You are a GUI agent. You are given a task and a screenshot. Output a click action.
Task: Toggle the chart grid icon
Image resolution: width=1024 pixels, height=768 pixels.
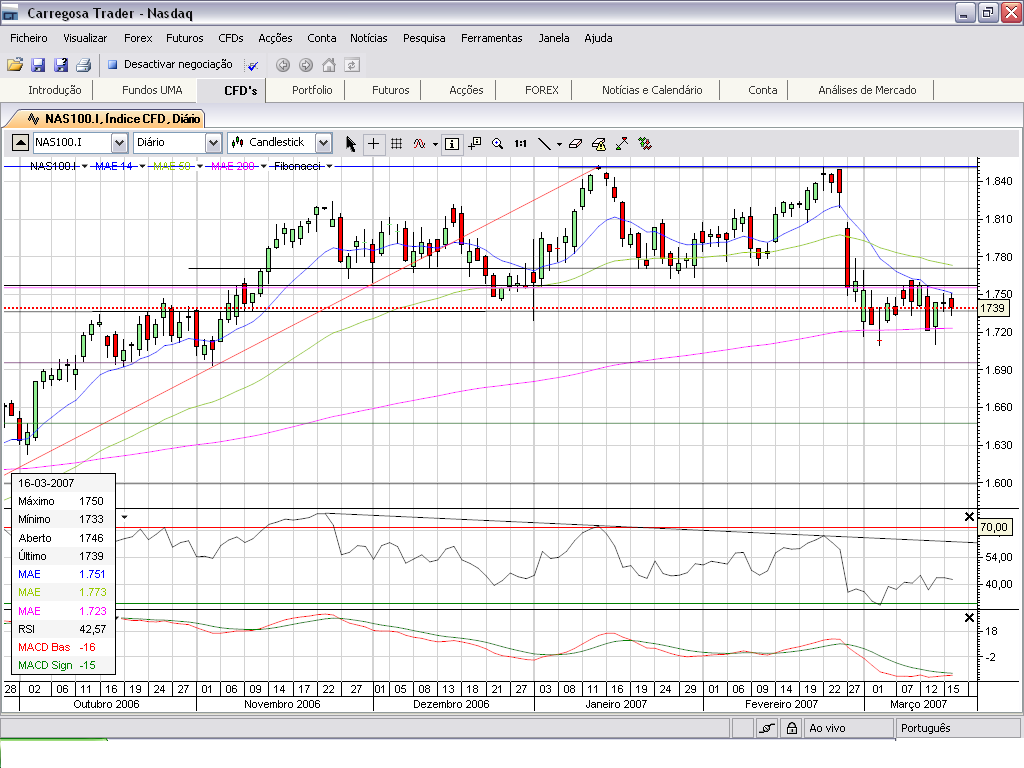(x=396, y=144)
